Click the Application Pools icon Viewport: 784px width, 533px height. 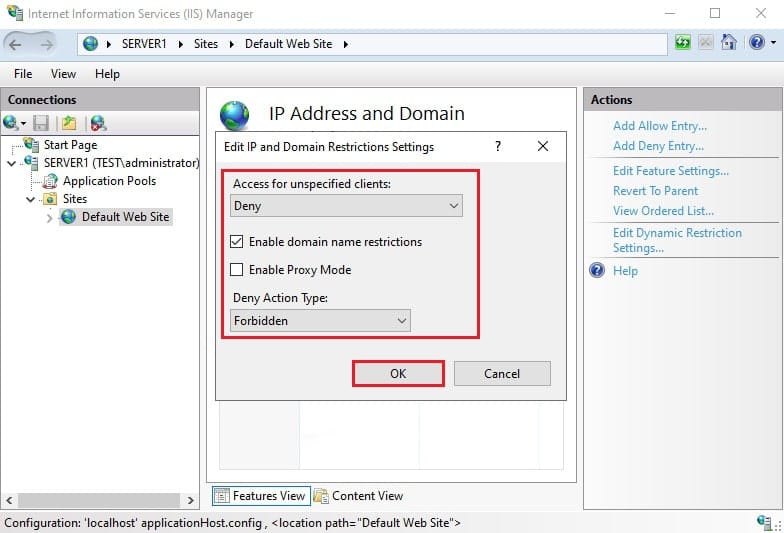pos(50,181)
